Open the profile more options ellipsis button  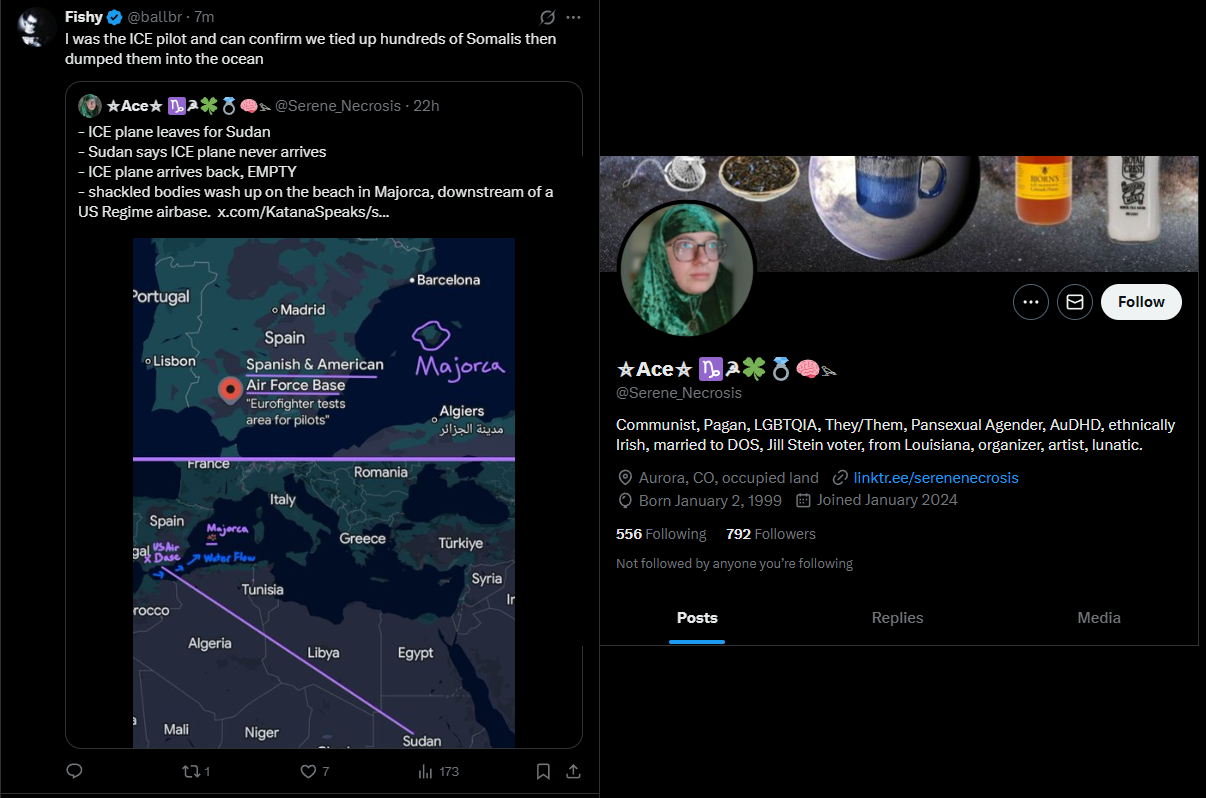point(1031,302)
